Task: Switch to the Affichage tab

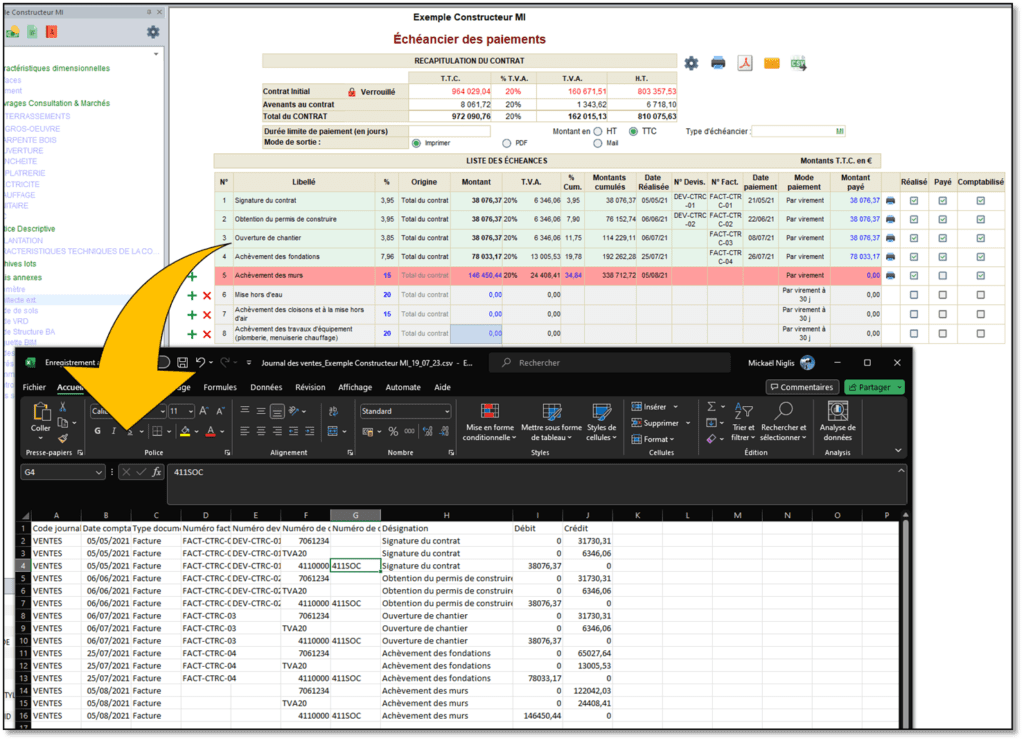Action: pos(355,387)
